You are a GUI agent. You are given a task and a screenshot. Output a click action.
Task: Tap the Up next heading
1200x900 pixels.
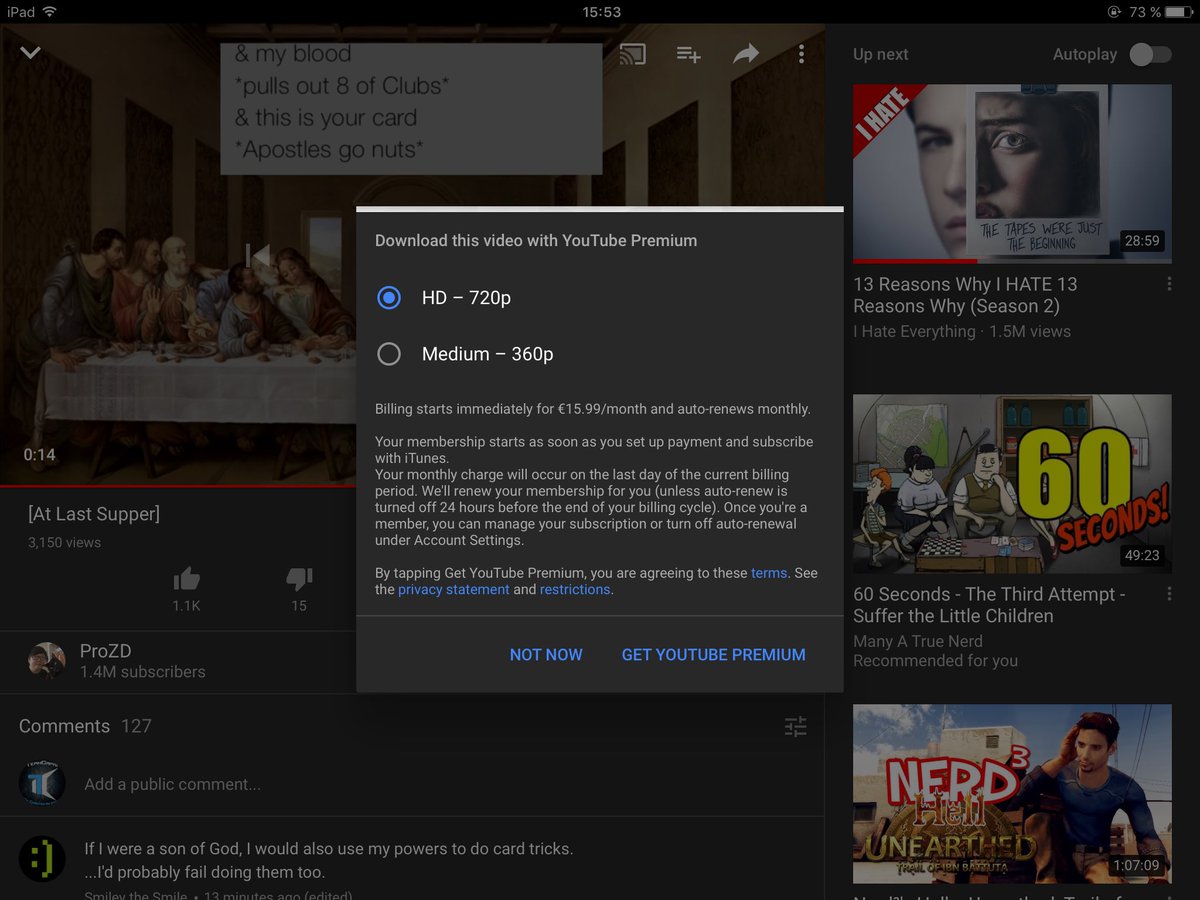(881, 54)
